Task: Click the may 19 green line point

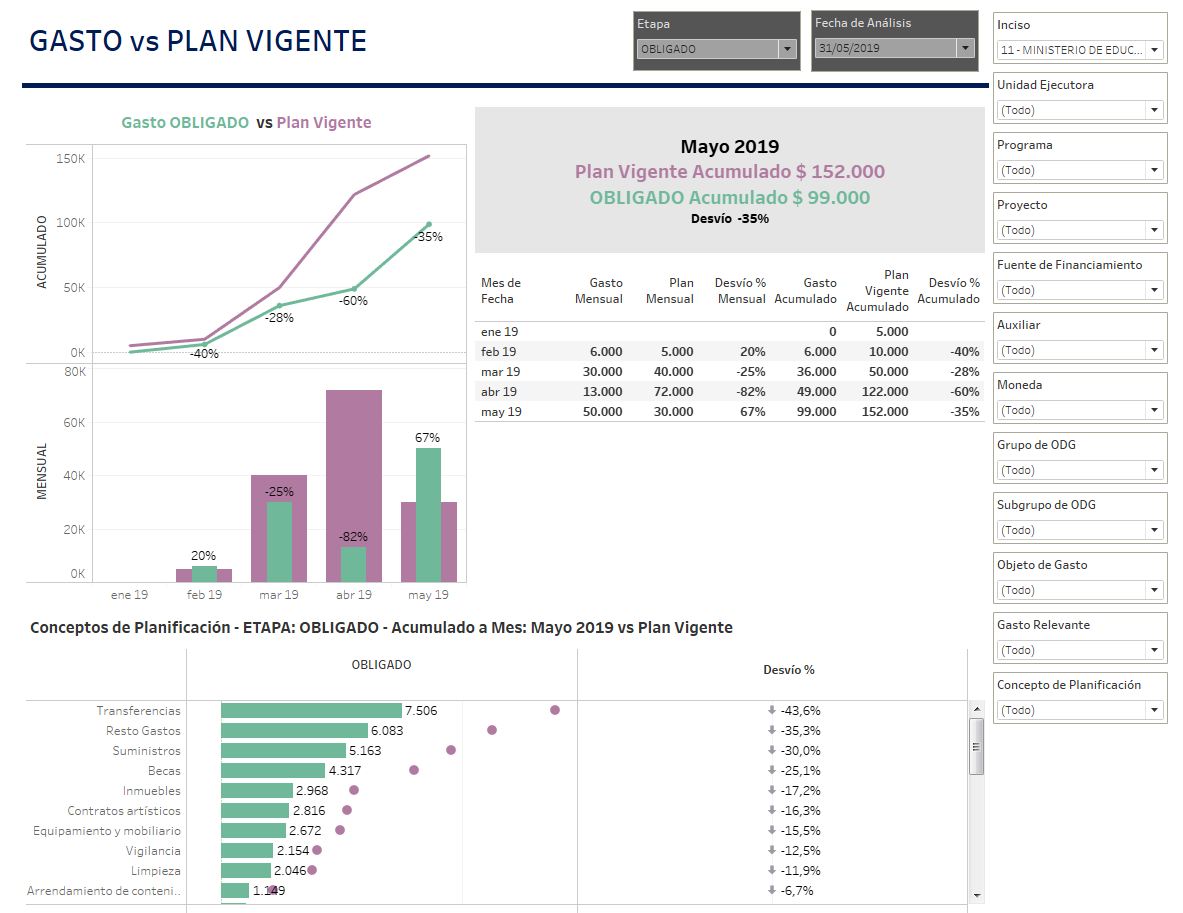Action: click(429, 224)
